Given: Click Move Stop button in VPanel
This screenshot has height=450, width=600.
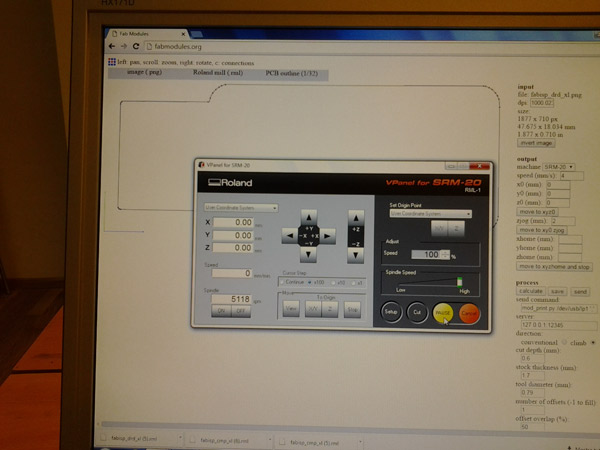Looking at the screenshot, I should [352, 310].
